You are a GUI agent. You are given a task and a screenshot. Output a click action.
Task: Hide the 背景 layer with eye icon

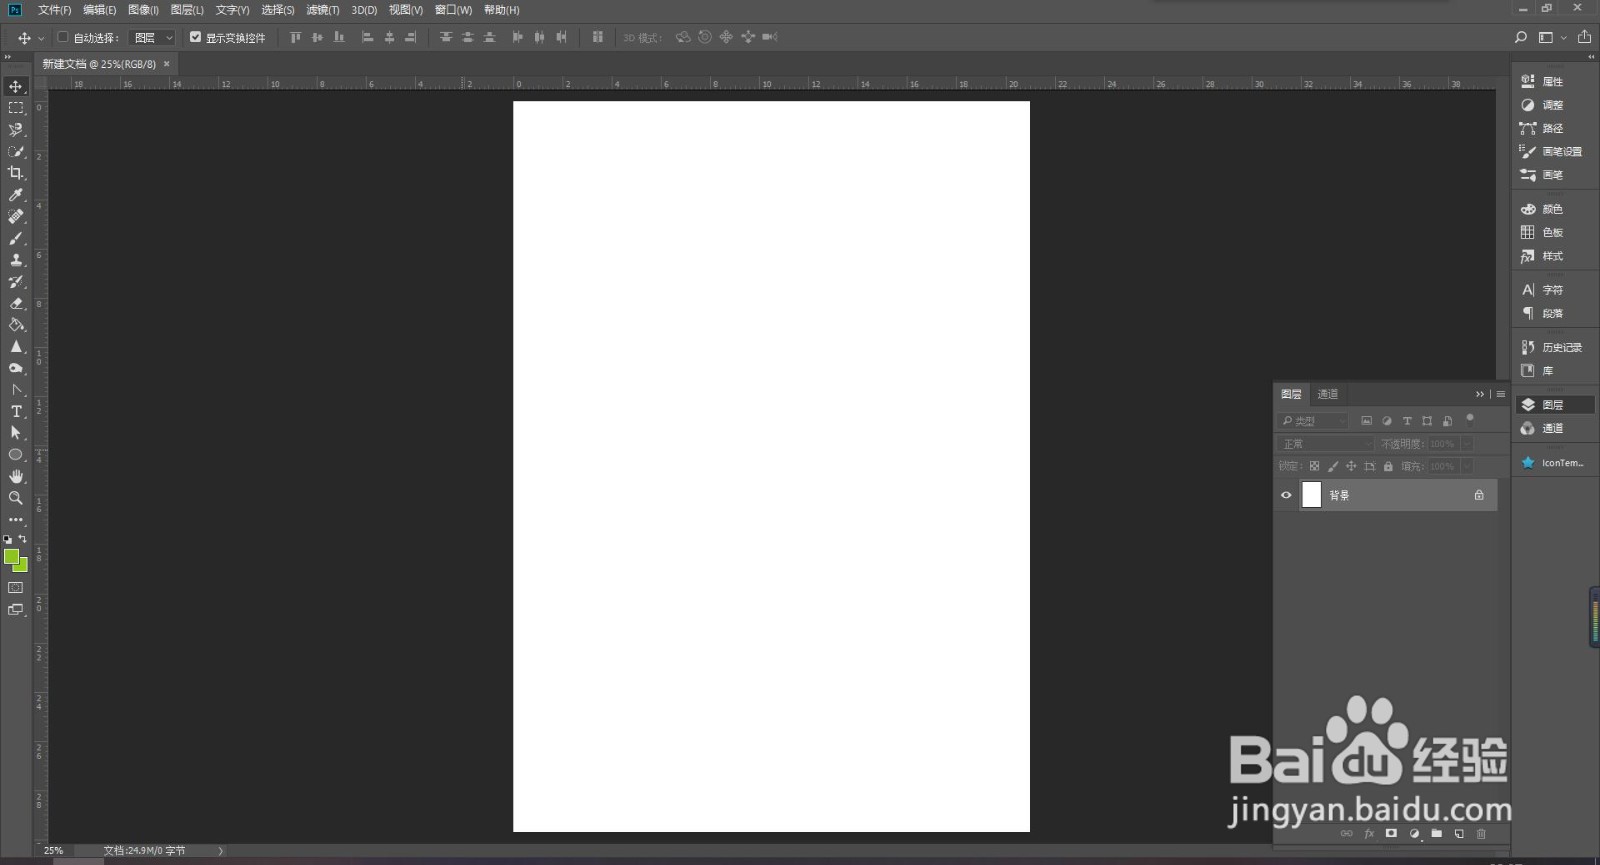(1286, 495)
